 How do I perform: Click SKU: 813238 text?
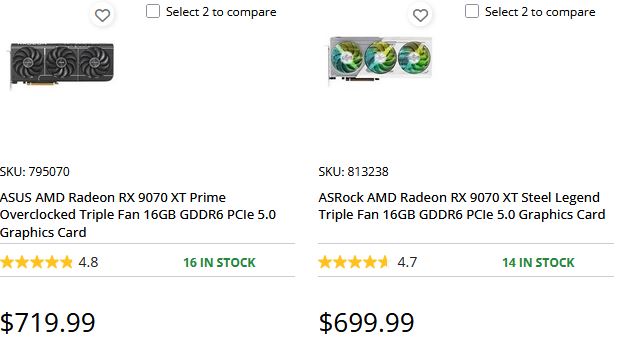(353, 171)
